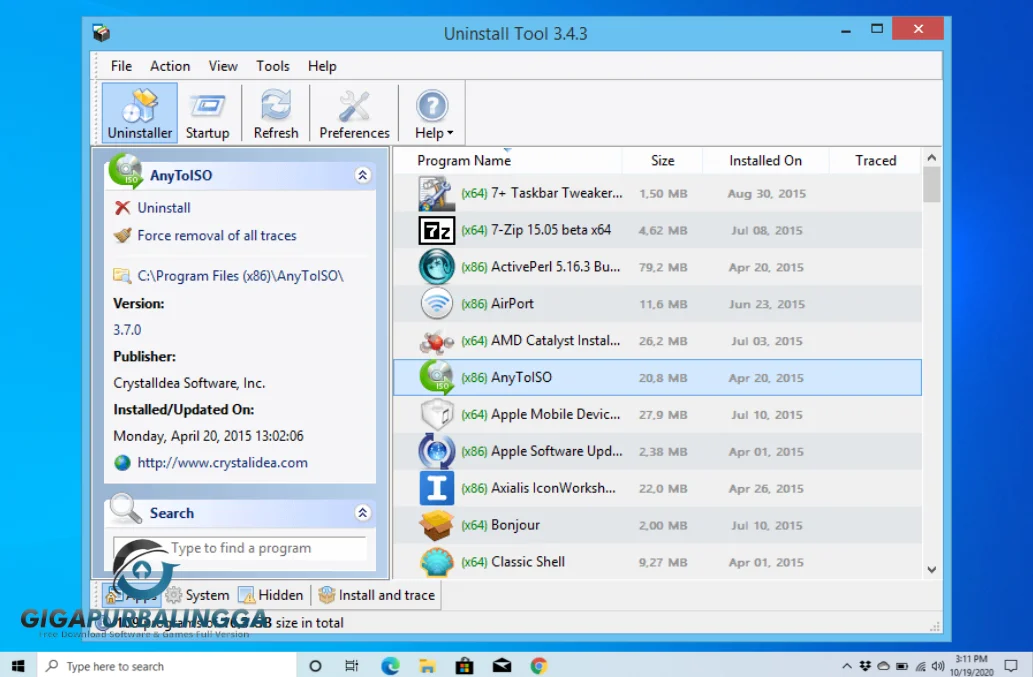Open the Action menu

170,66
